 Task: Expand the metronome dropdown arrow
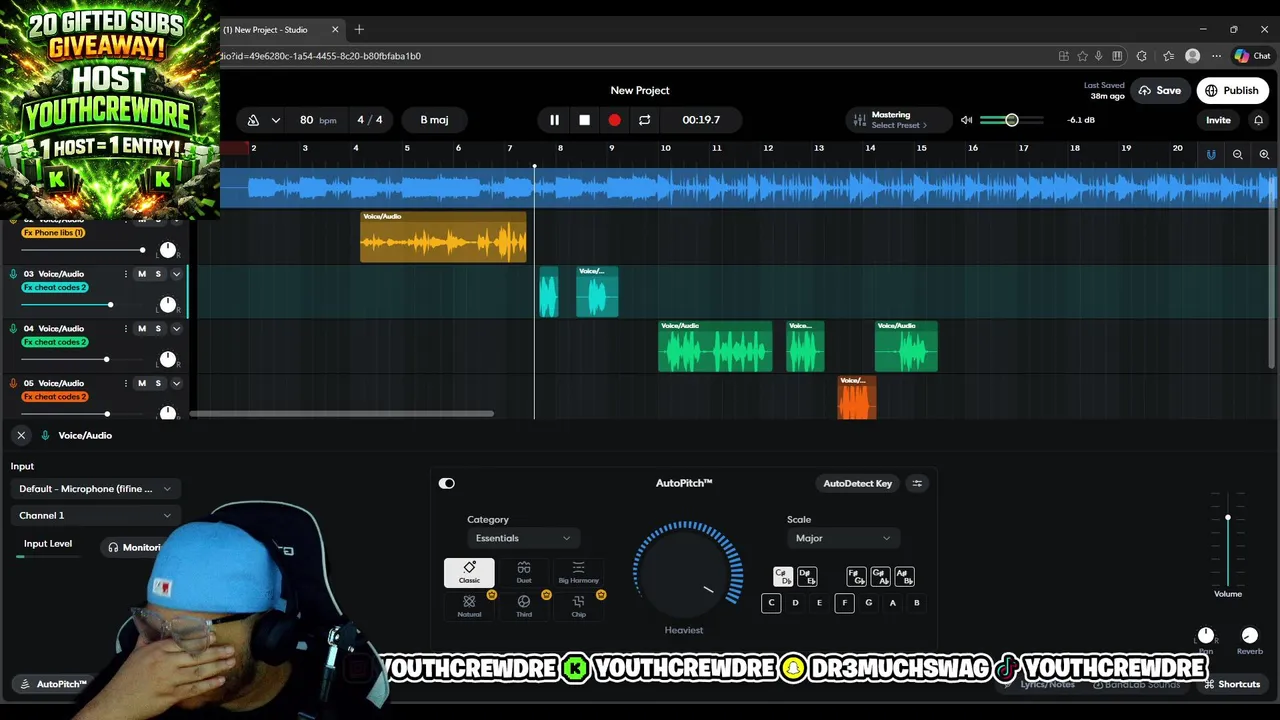(275, 120)
